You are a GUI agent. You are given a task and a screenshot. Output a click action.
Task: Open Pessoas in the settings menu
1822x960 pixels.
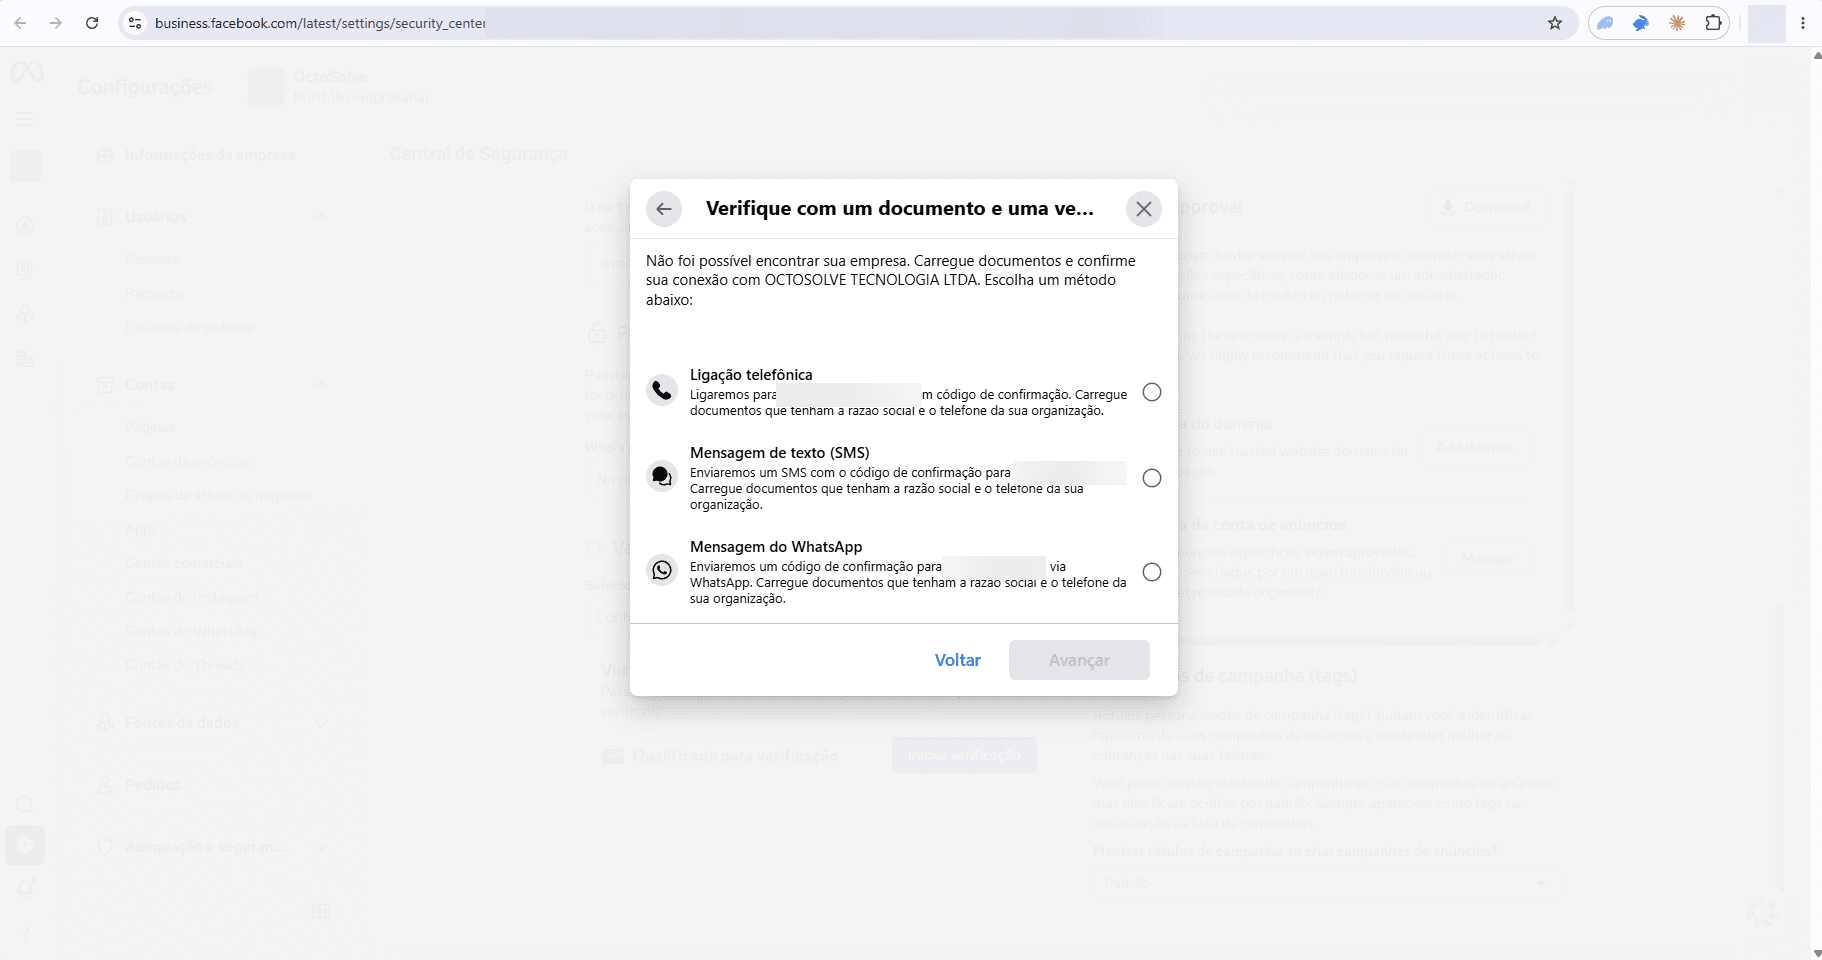pyautogui.click(x=151, y=259)
